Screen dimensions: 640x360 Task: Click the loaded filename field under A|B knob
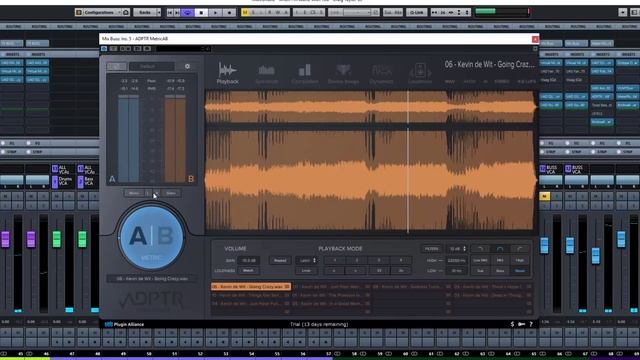pyautogui.click(x=152, y=279)
